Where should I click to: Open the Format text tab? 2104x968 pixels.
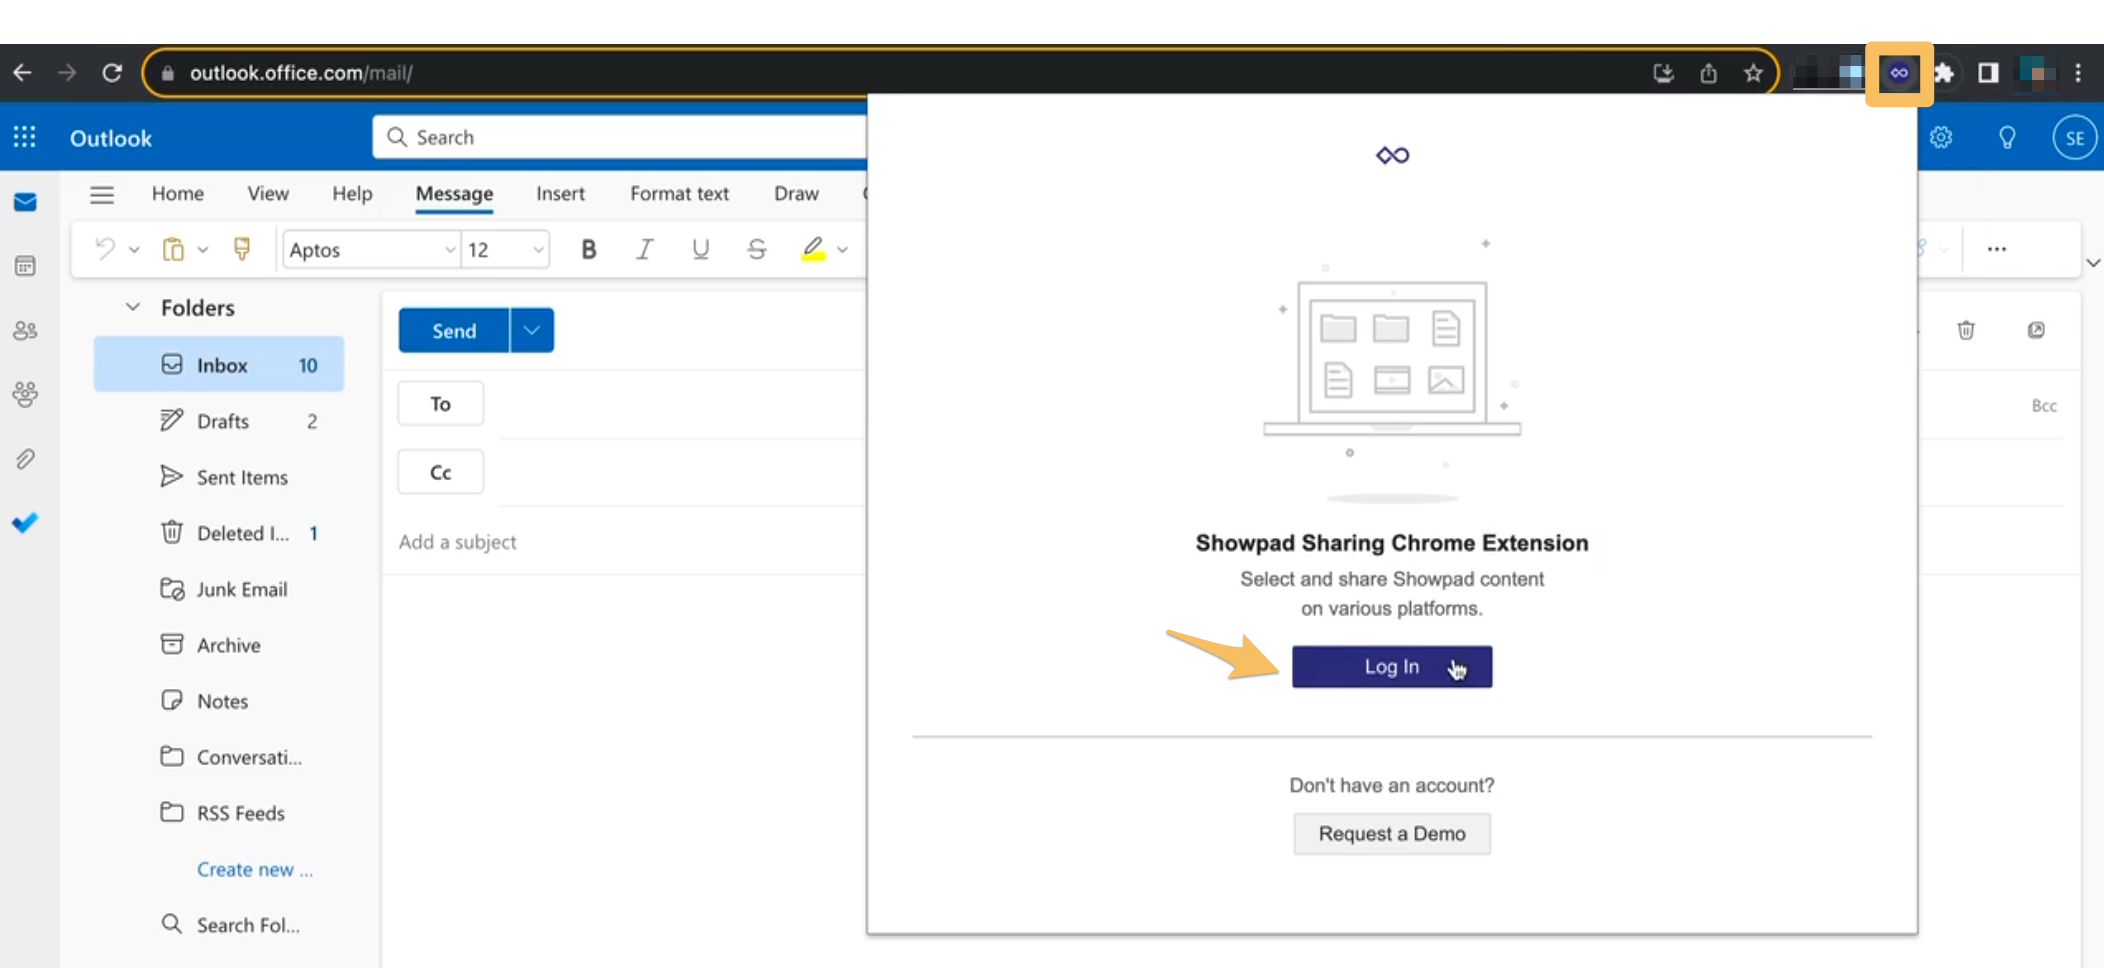(x=679, y=193)
